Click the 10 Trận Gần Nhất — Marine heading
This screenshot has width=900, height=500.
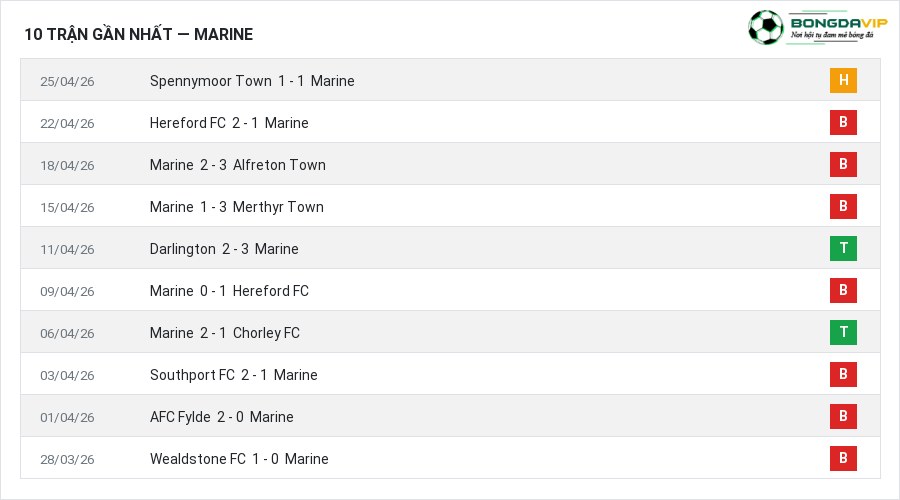point(138,34)
